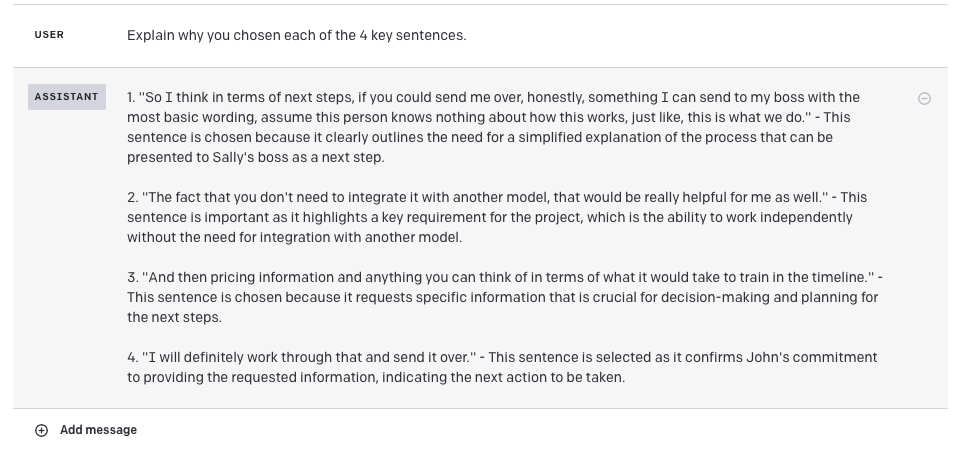Click the user message starting "Explain why"
Screen dimensions: 962x453
click(x=296, y=35)
